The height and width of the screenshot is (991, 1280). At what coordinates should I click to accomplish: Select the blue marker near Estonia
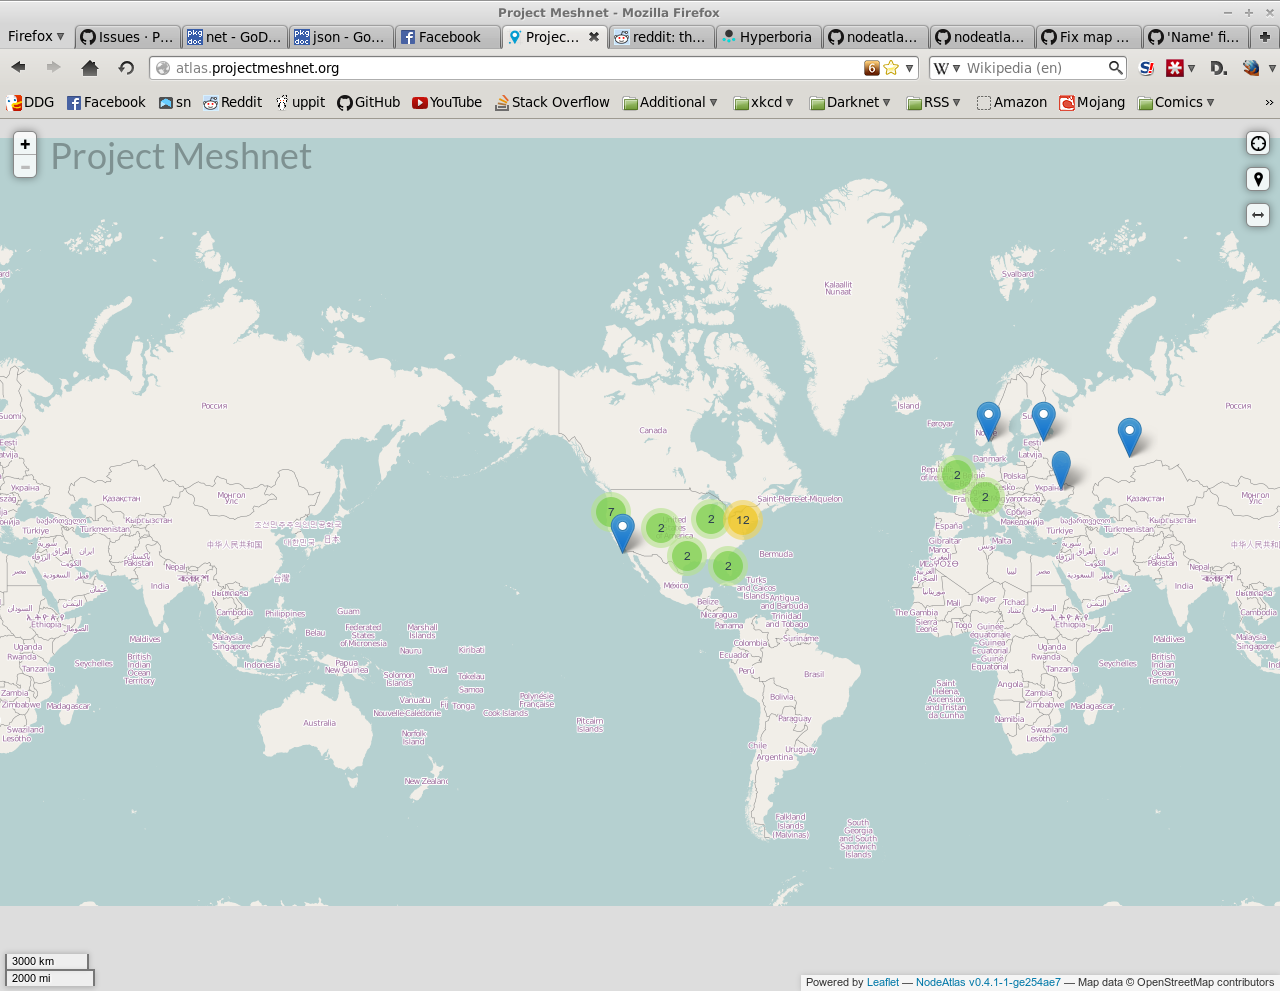1043,421
